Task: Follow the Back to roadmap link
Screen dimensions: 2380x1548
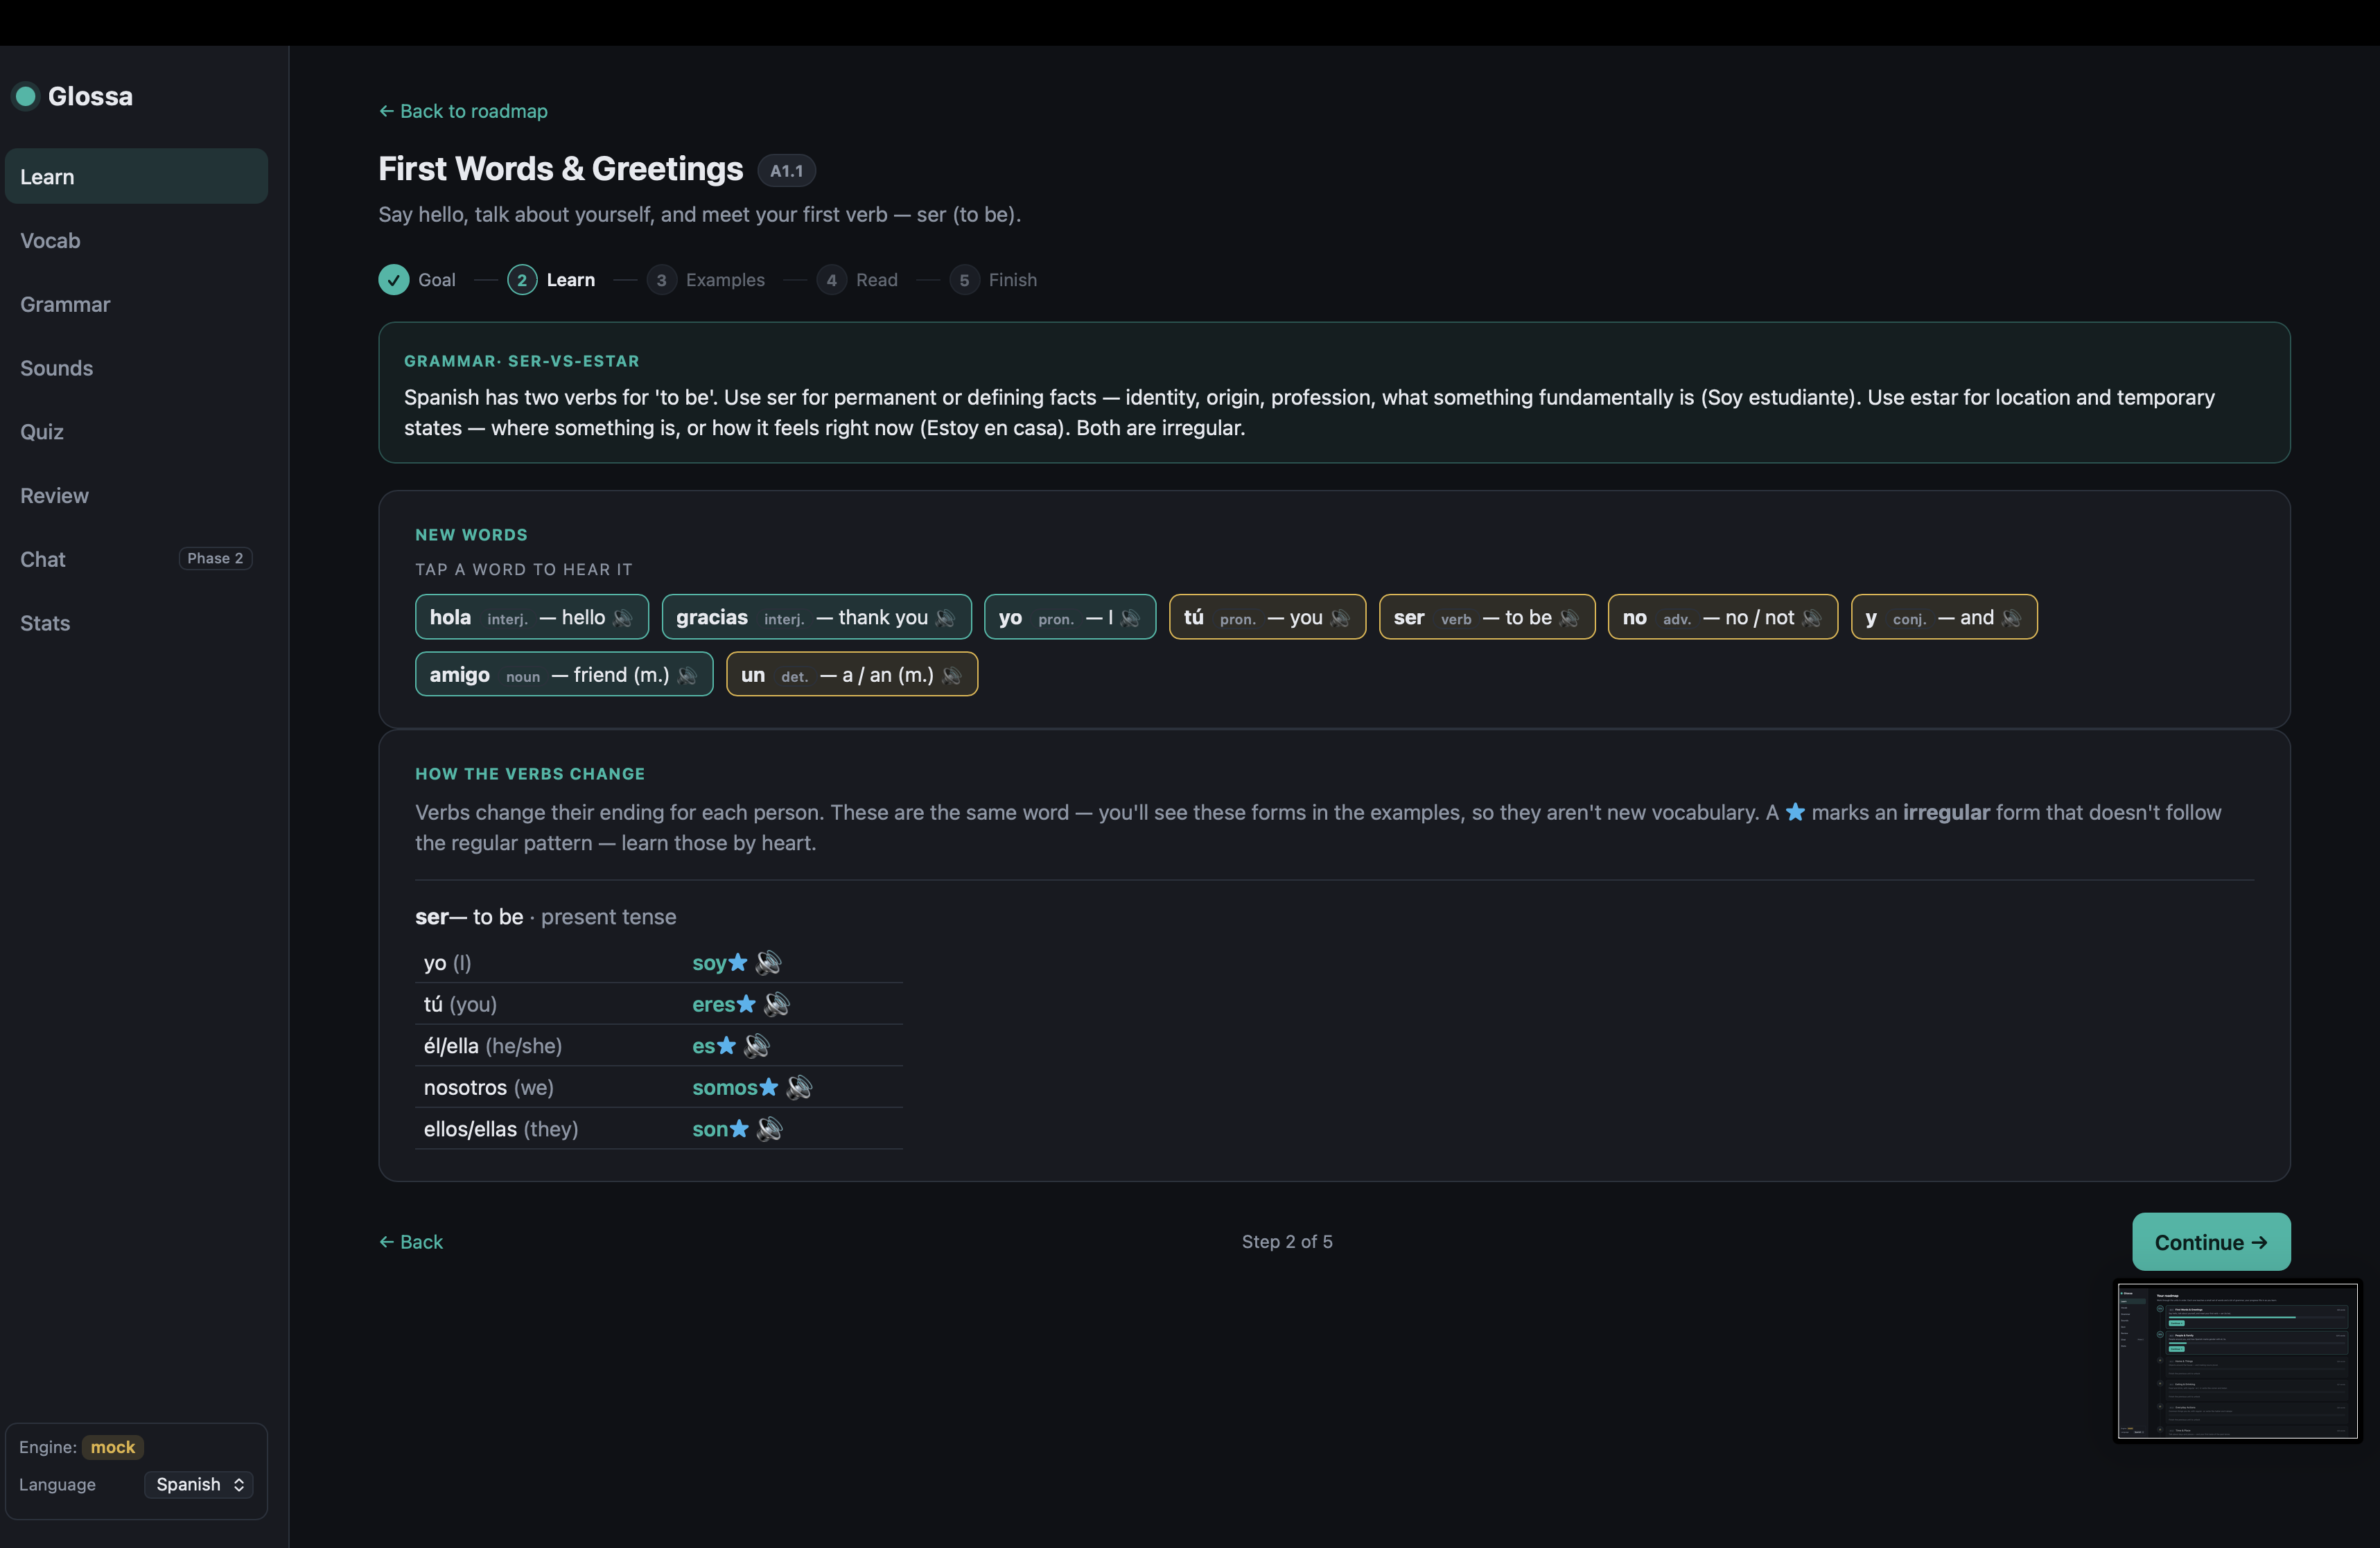Action: click(463, 111)
